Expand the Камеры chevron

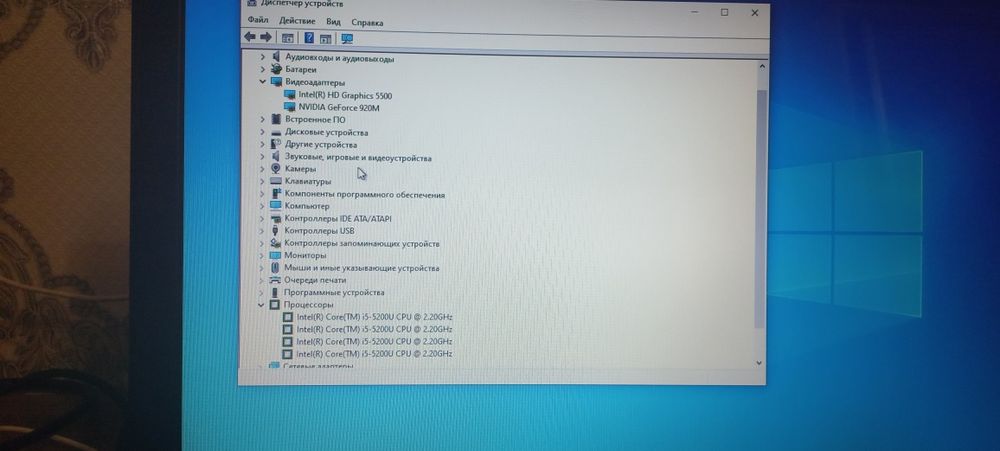pyautogui.click(x=262, y=169)
